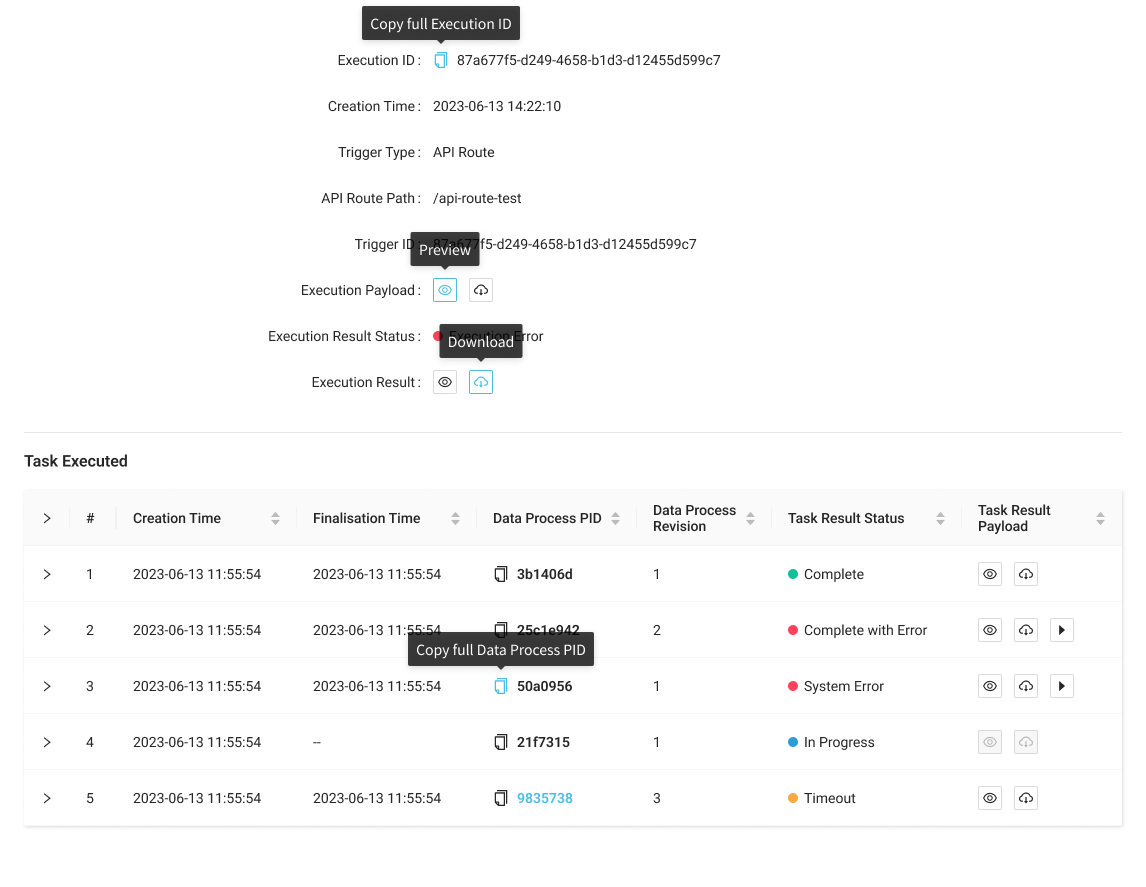Image resolution: width=1146 pixels, height=887 pixels.
Task: Copy the full Execution ID
Action: 441,60
